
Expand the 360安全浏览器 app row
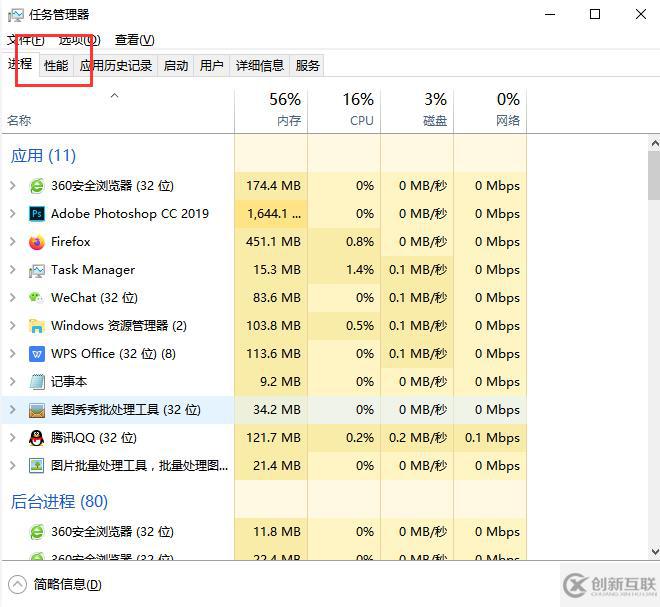point(13,186)
